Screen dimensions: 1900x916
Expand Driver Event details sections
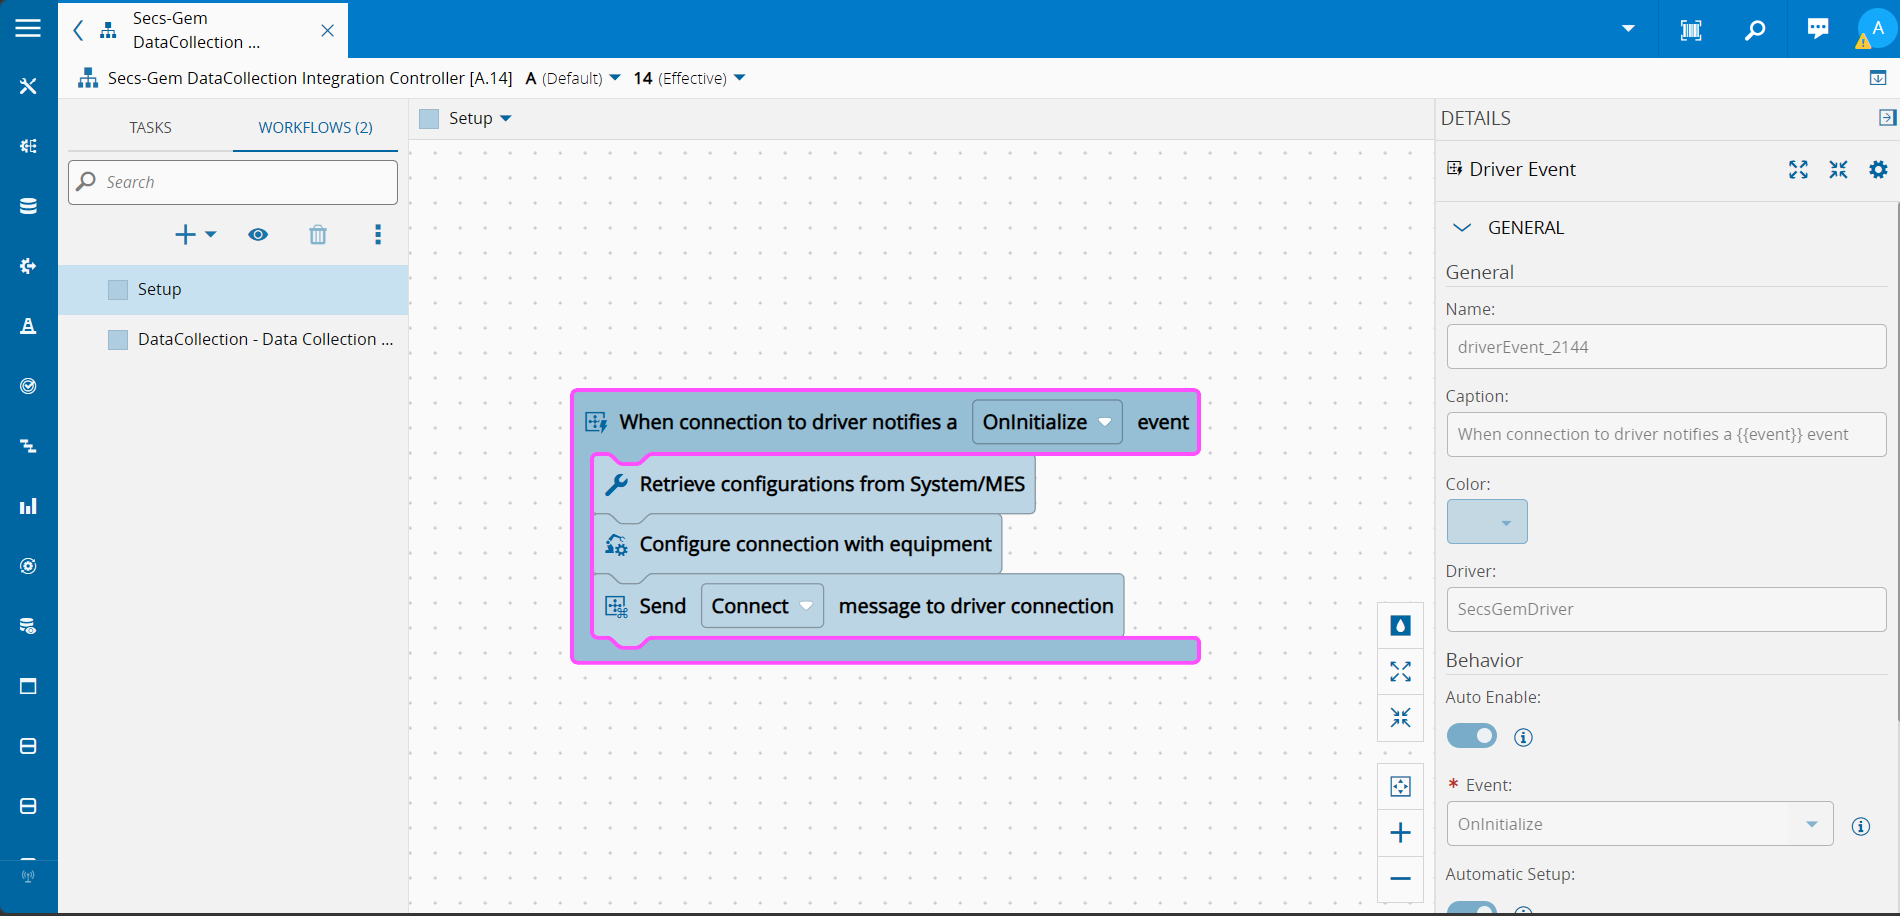(x=1799, y=170)
